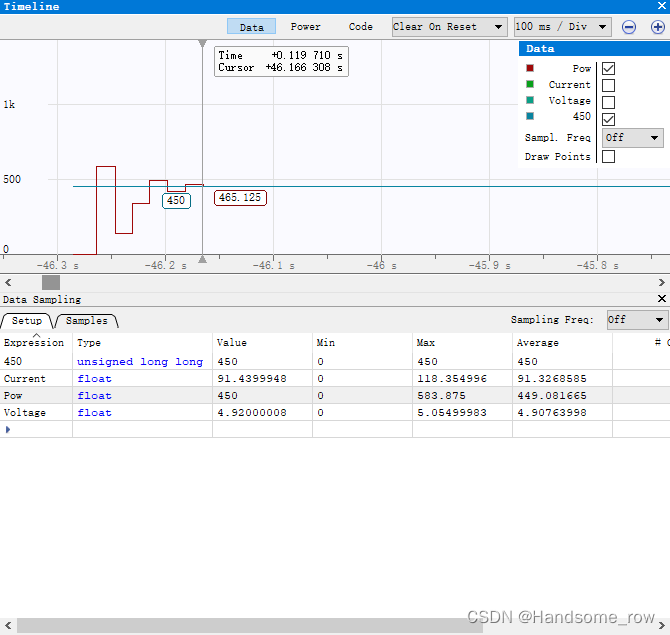Click the unsigned long long type cell
The width and height of the screenshot is (670, 635).
point(142,362)
